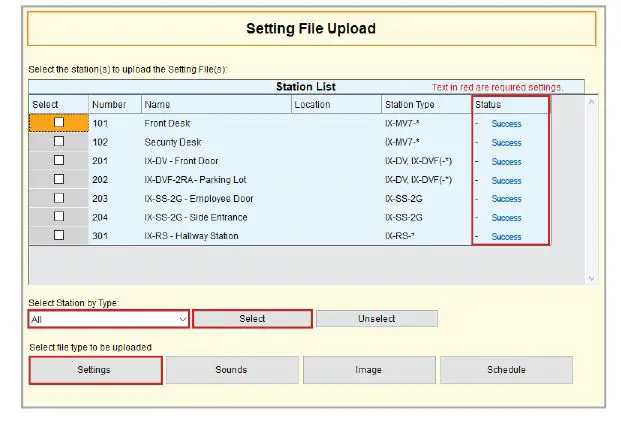Click station number 201
The height and width of the screenshot is (428, 621).
(x=100, y=161)
